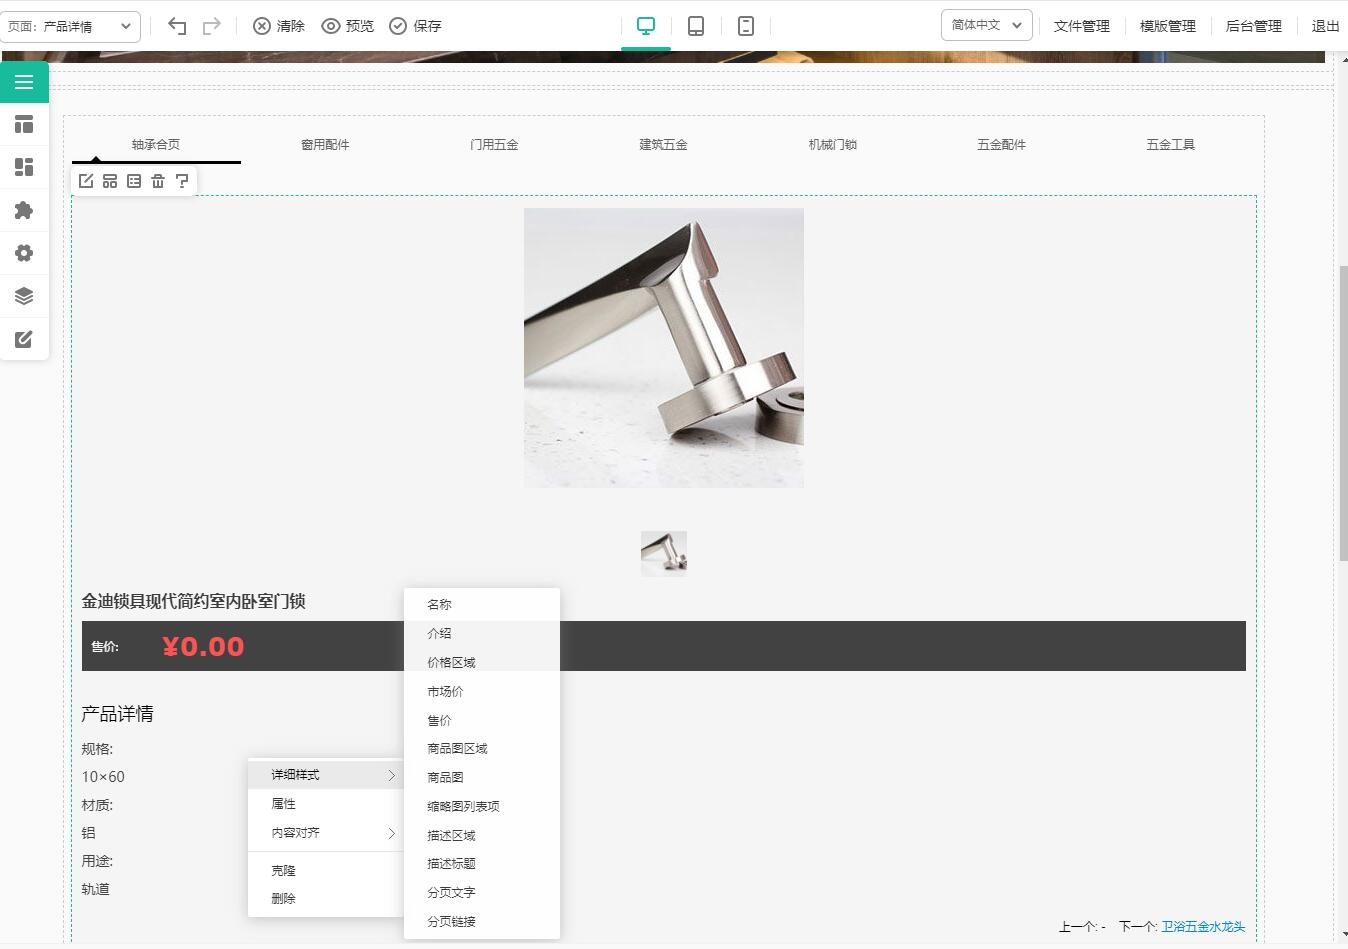Click the 保存 save button
Image resolution: width=1348 pixels, height=949 pixels.
tap(415, 26)
